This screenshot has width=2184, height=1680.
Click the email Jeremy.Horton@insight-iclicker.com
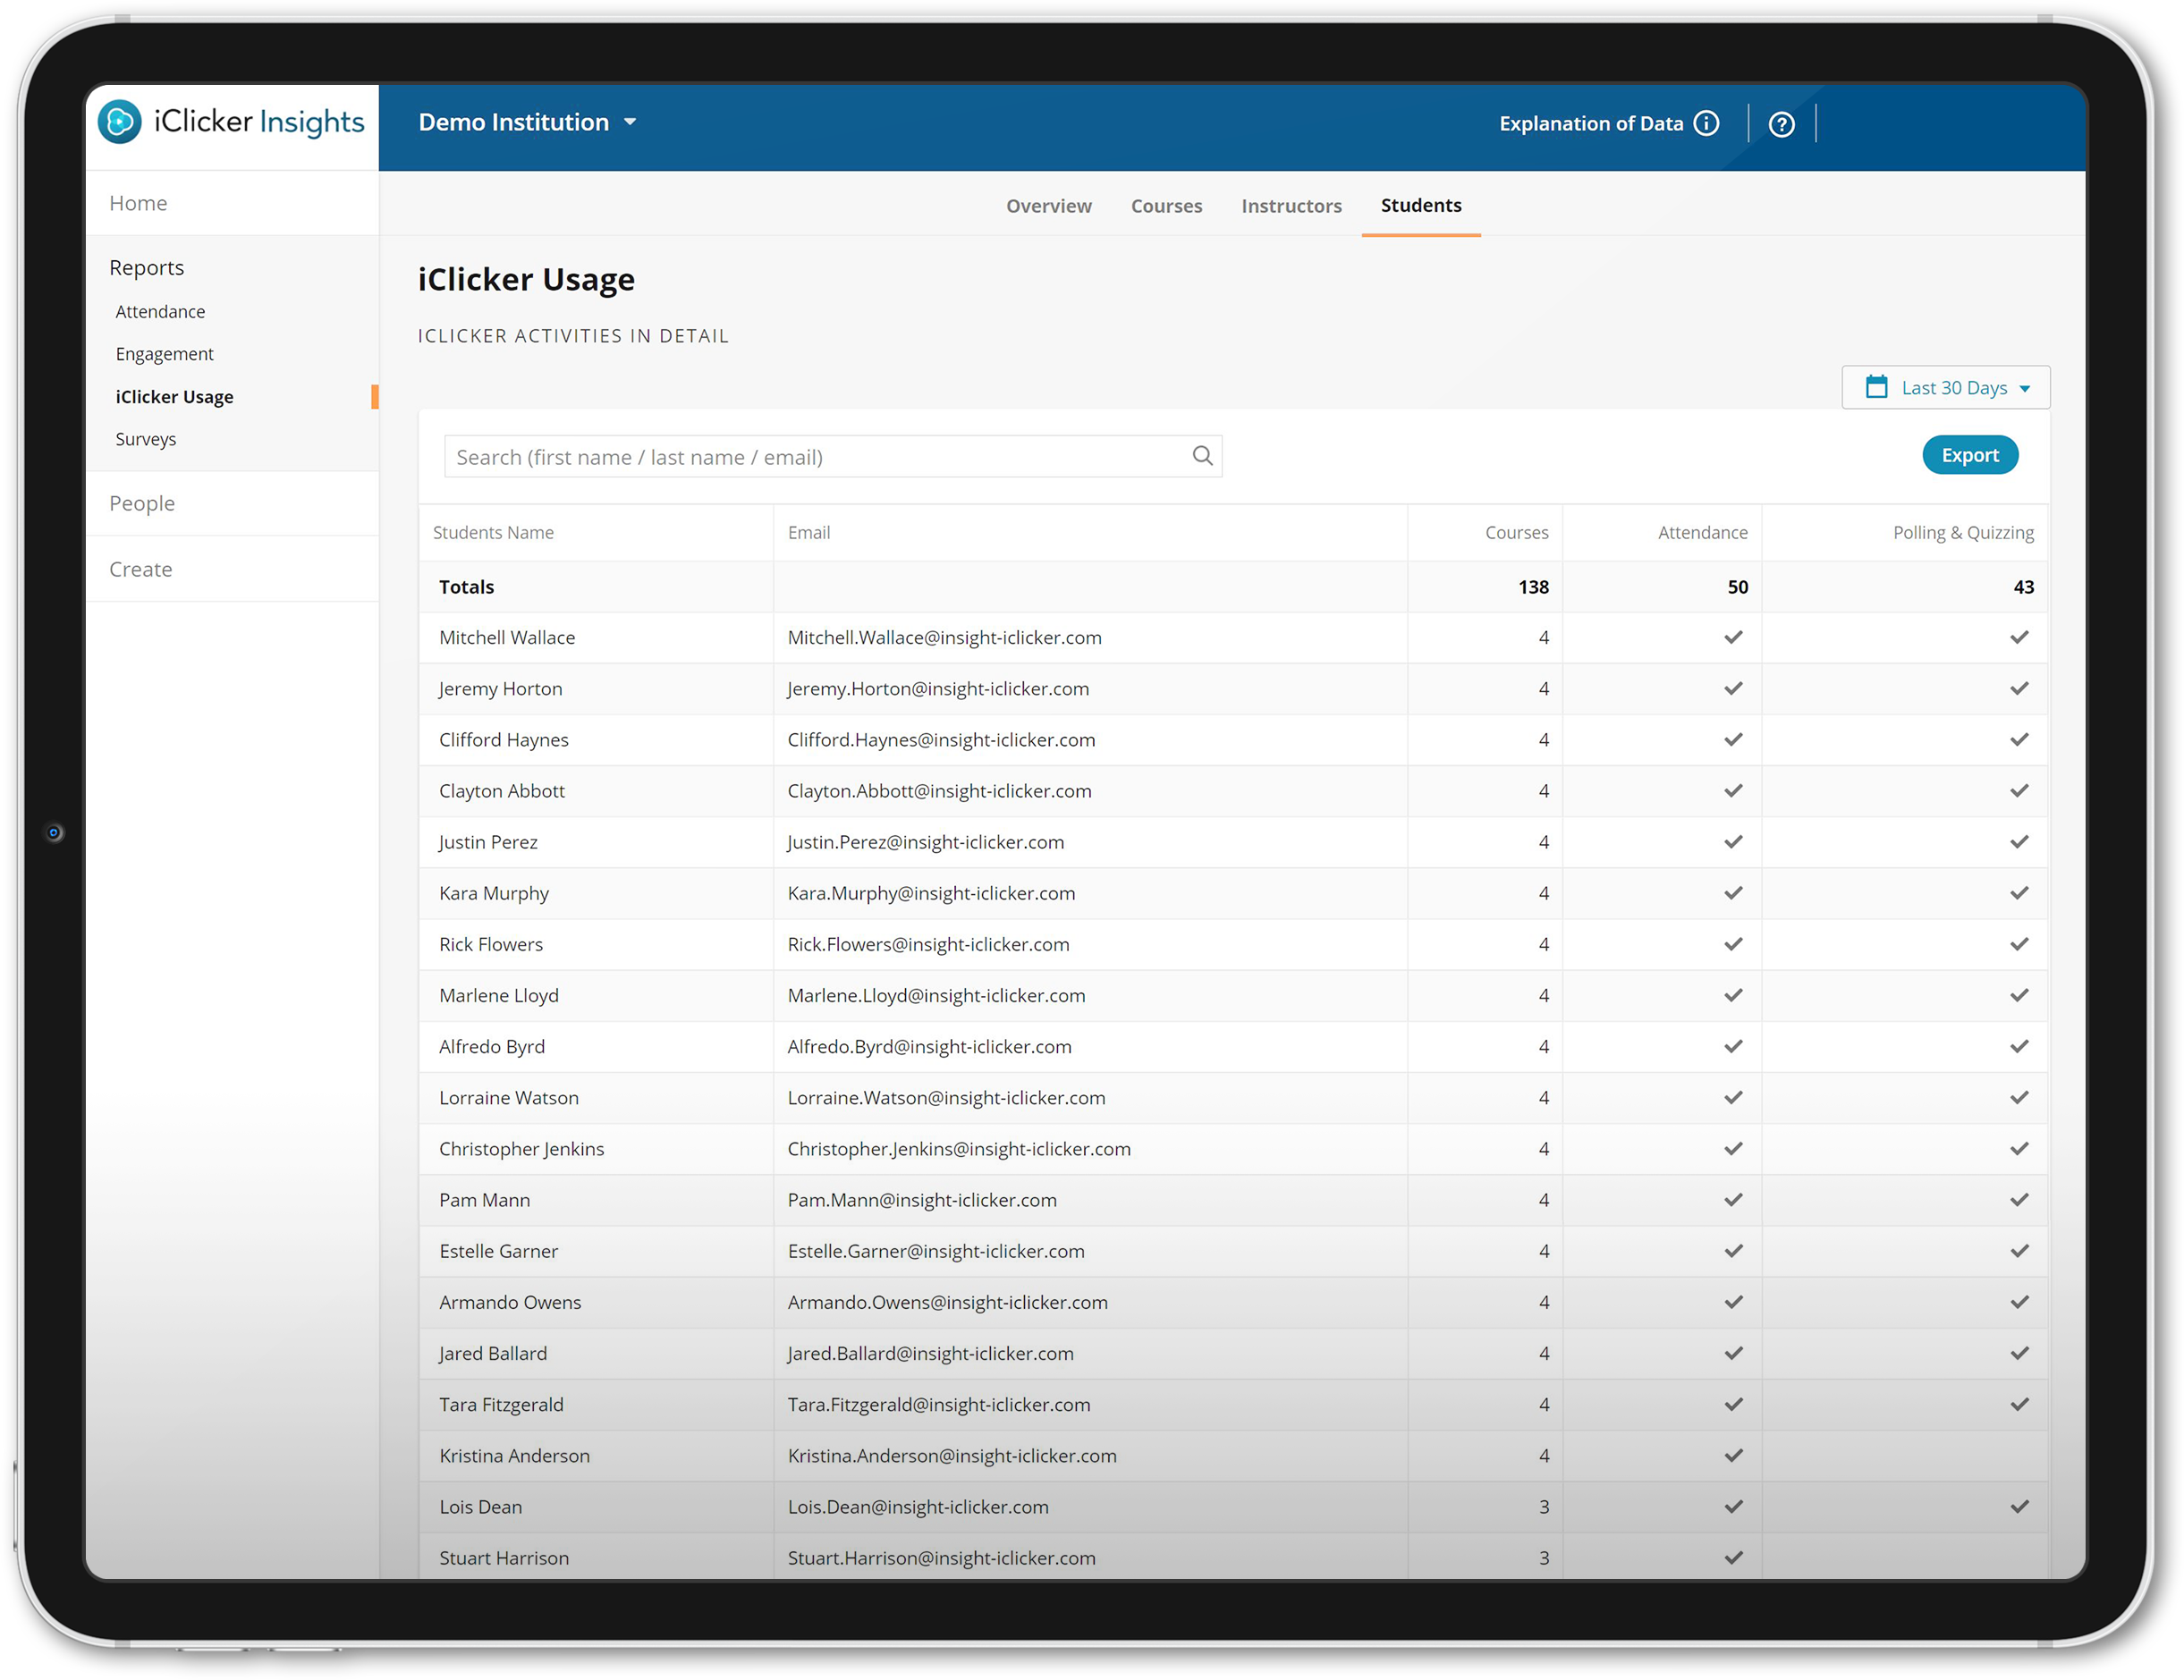[938, 688]
